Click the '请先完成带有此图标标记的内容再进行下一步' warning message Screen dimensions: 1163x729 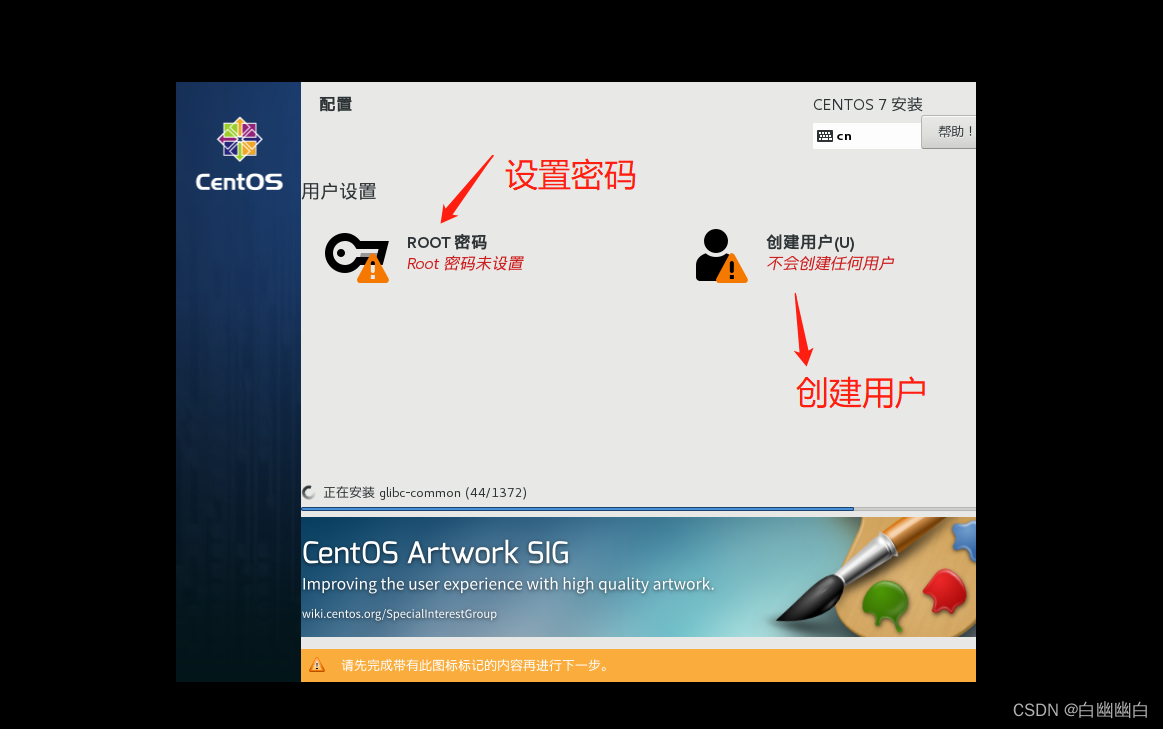click(475, 665)
